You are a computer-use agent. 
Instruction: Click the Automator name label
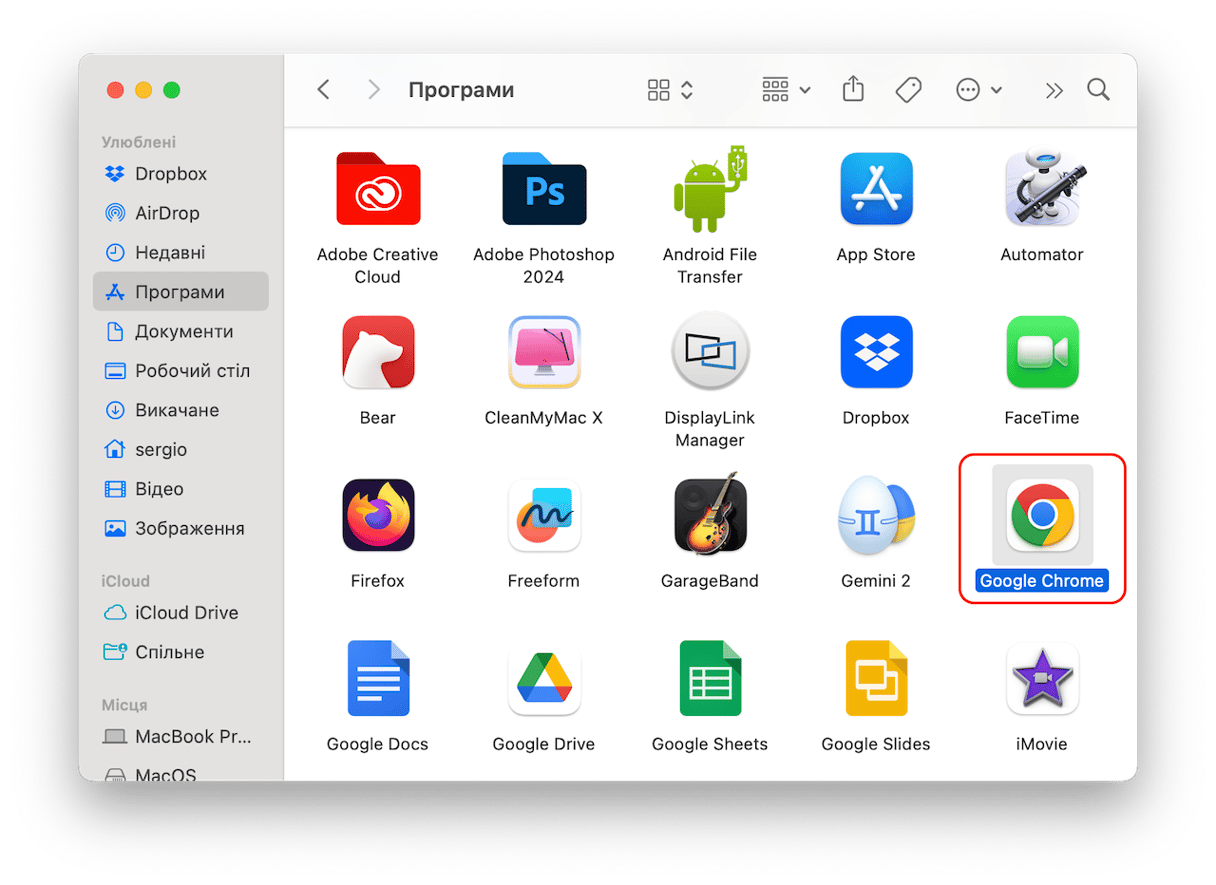pyautogui.click(x=1042, y=255)
